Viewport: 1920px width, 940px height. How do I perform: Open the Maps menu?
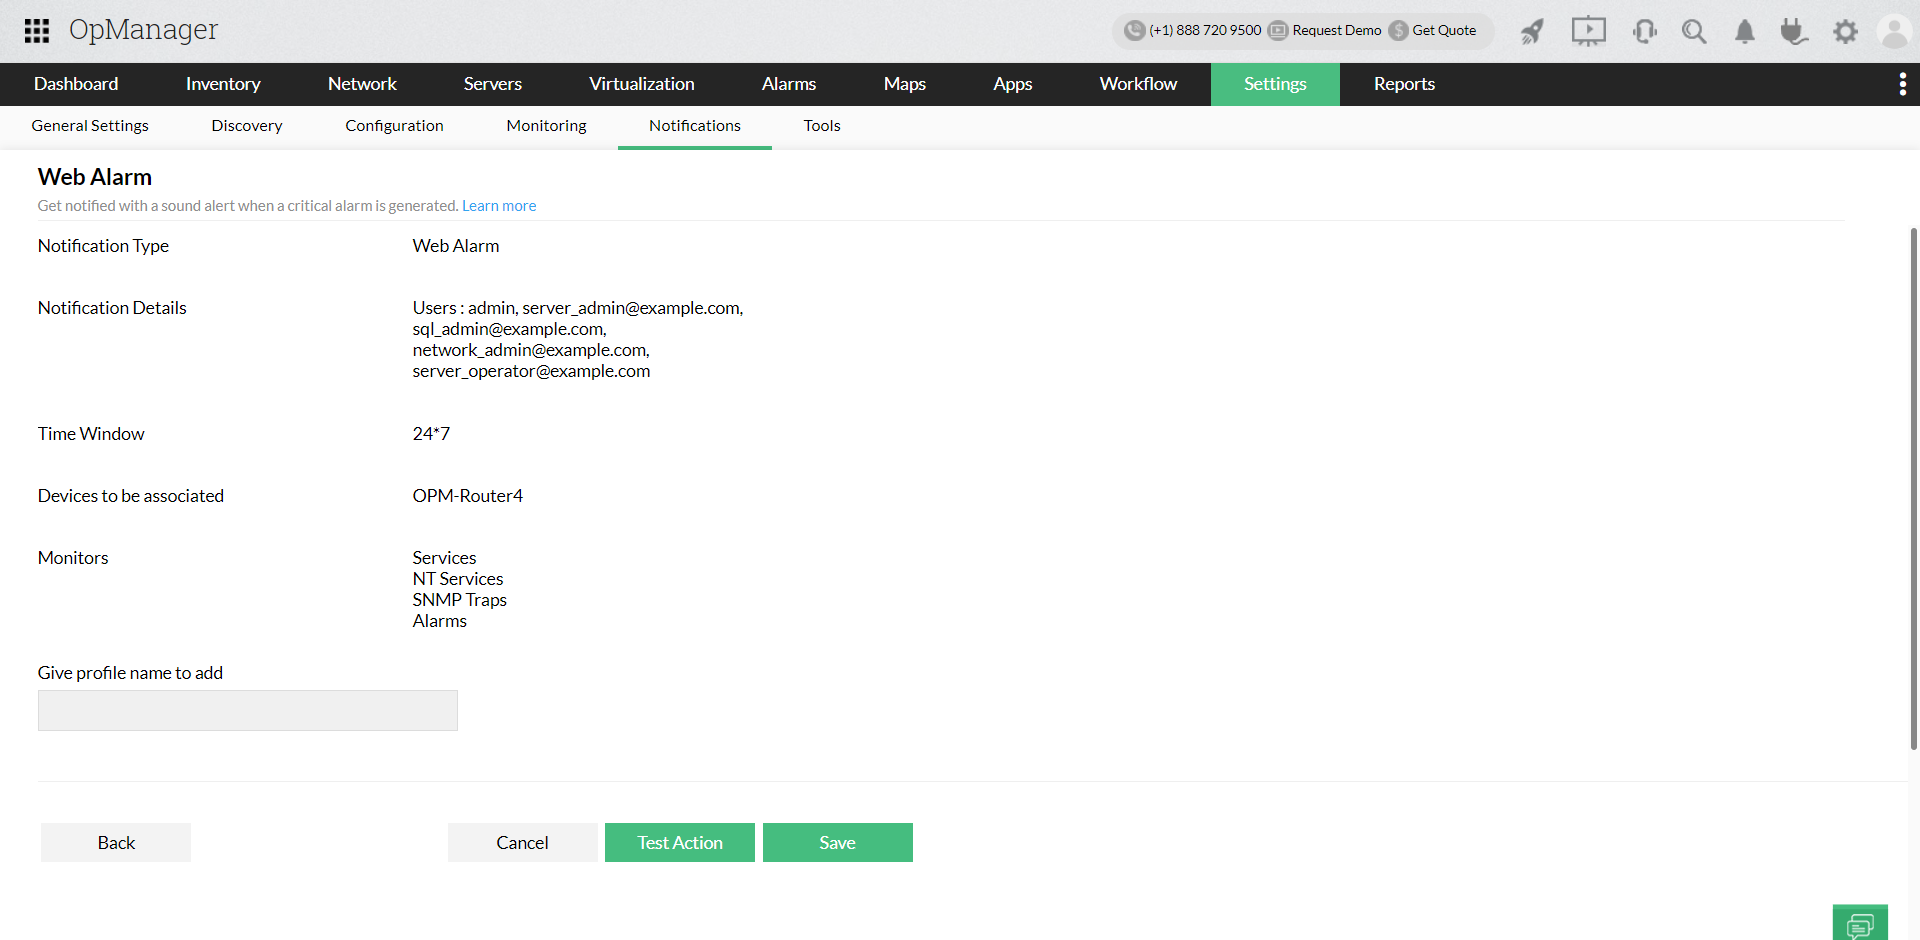point(905,84)
